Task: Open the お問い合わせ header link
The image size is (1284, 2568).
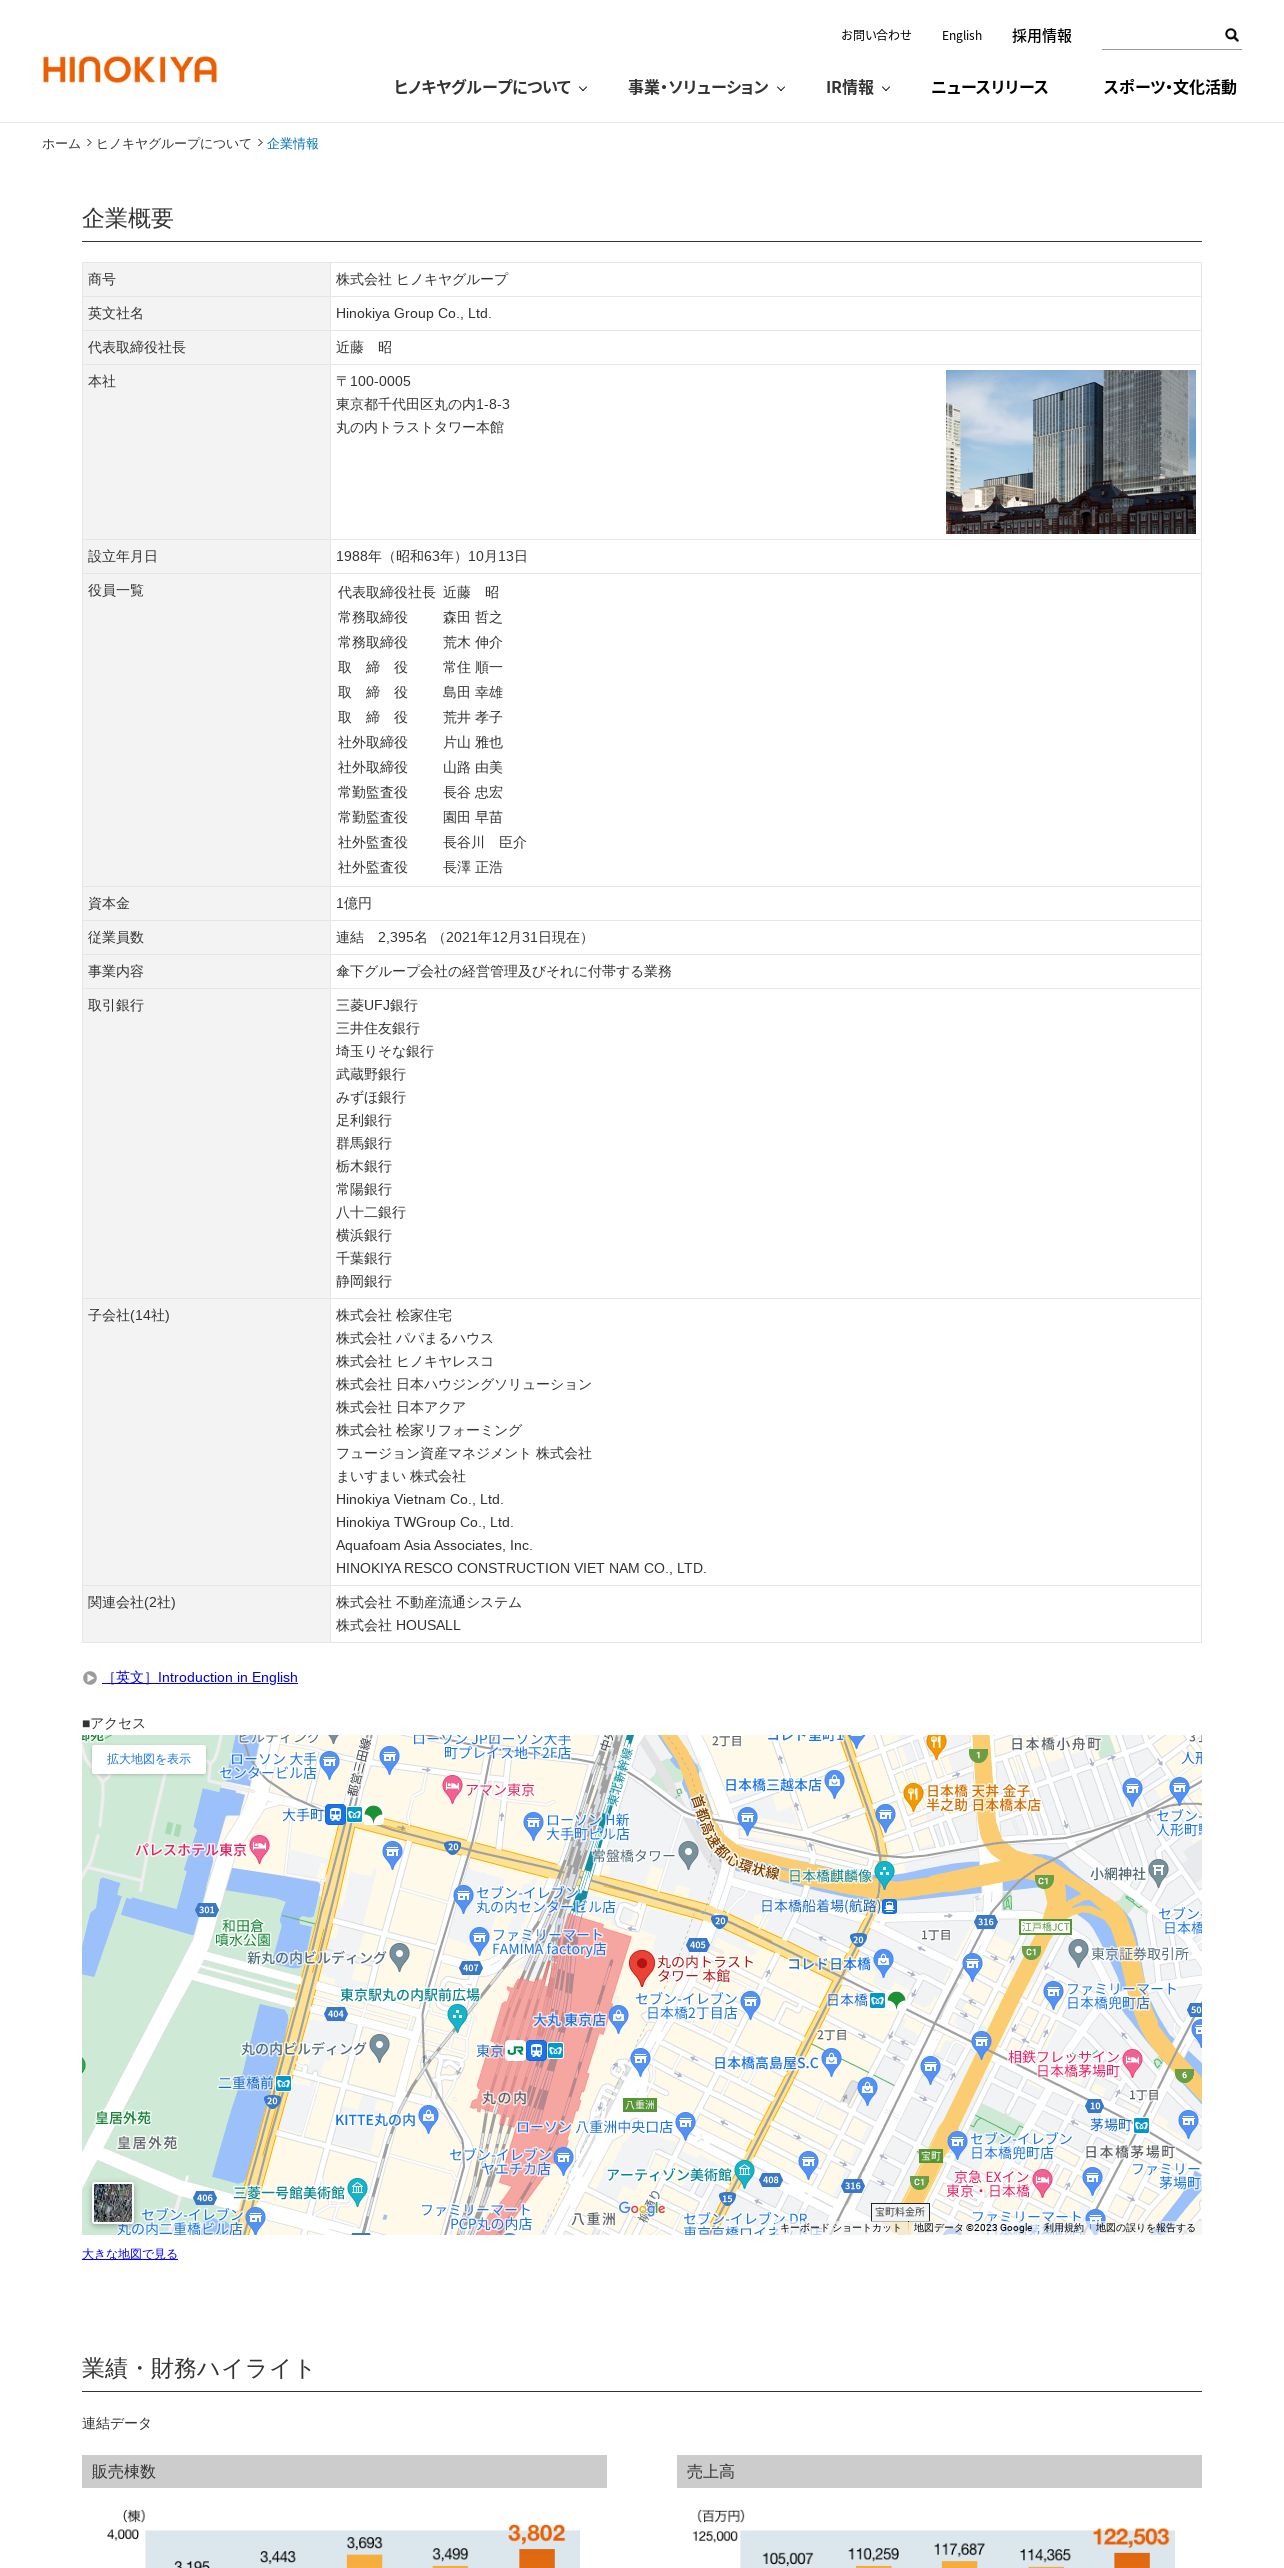Action: [876, 35]
